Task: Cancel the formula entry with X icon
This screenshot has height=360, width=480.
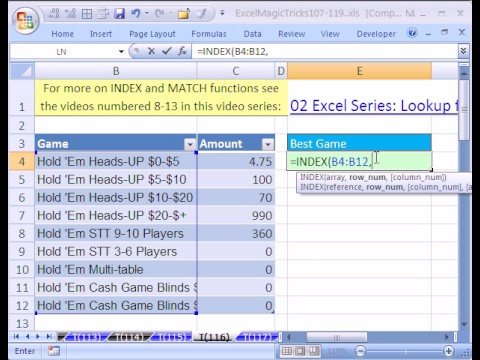Action: tap(151, 51)
